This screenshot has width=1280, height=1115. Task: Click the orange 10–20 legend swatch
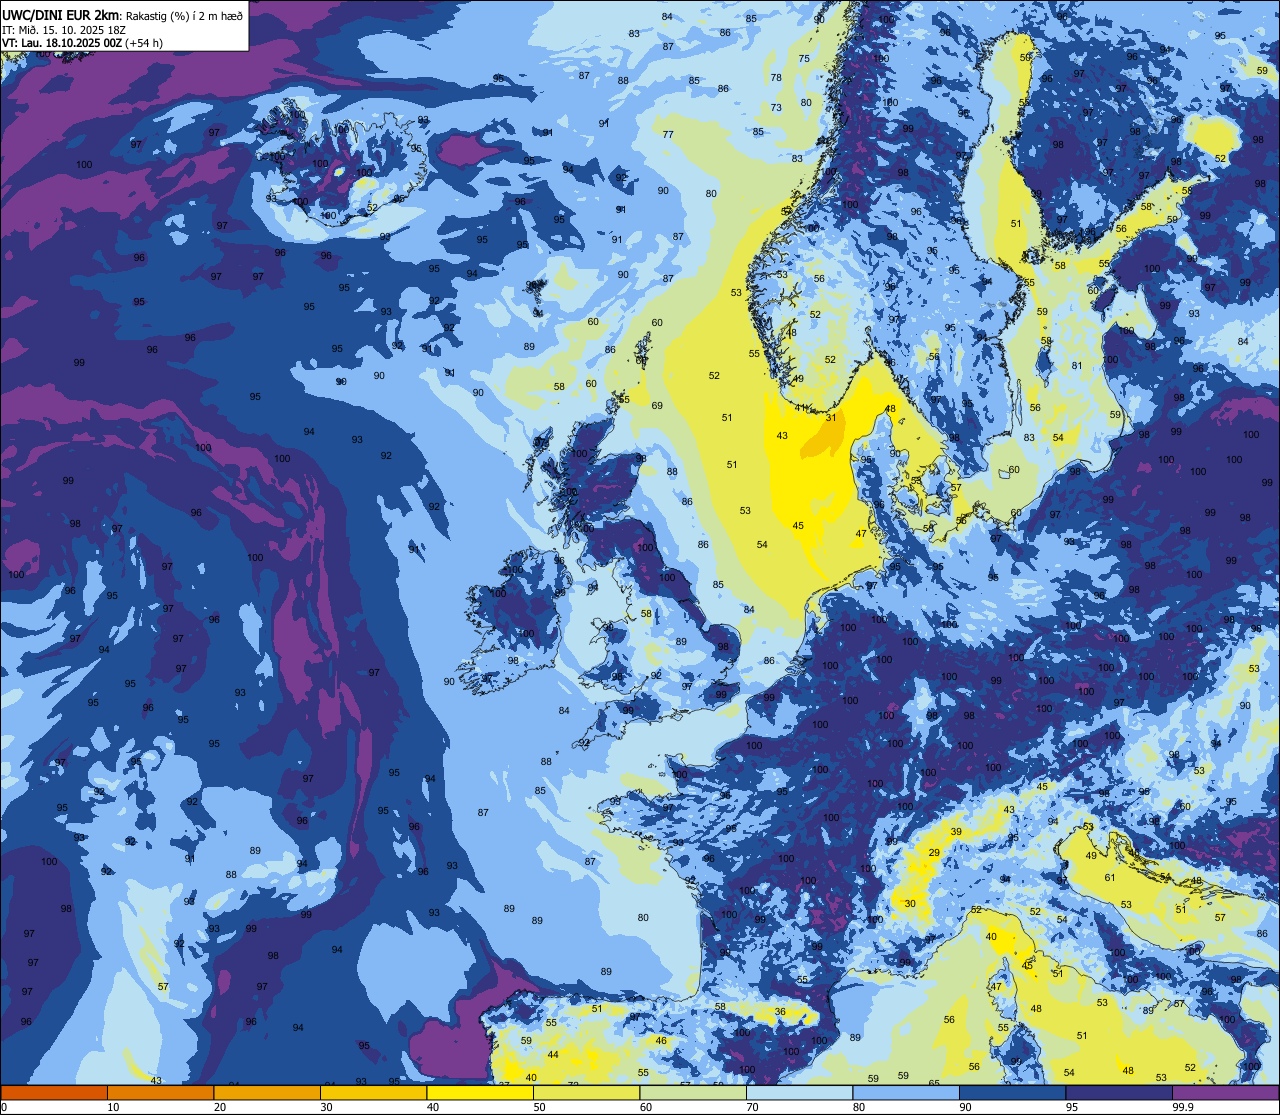[160, 1092]
